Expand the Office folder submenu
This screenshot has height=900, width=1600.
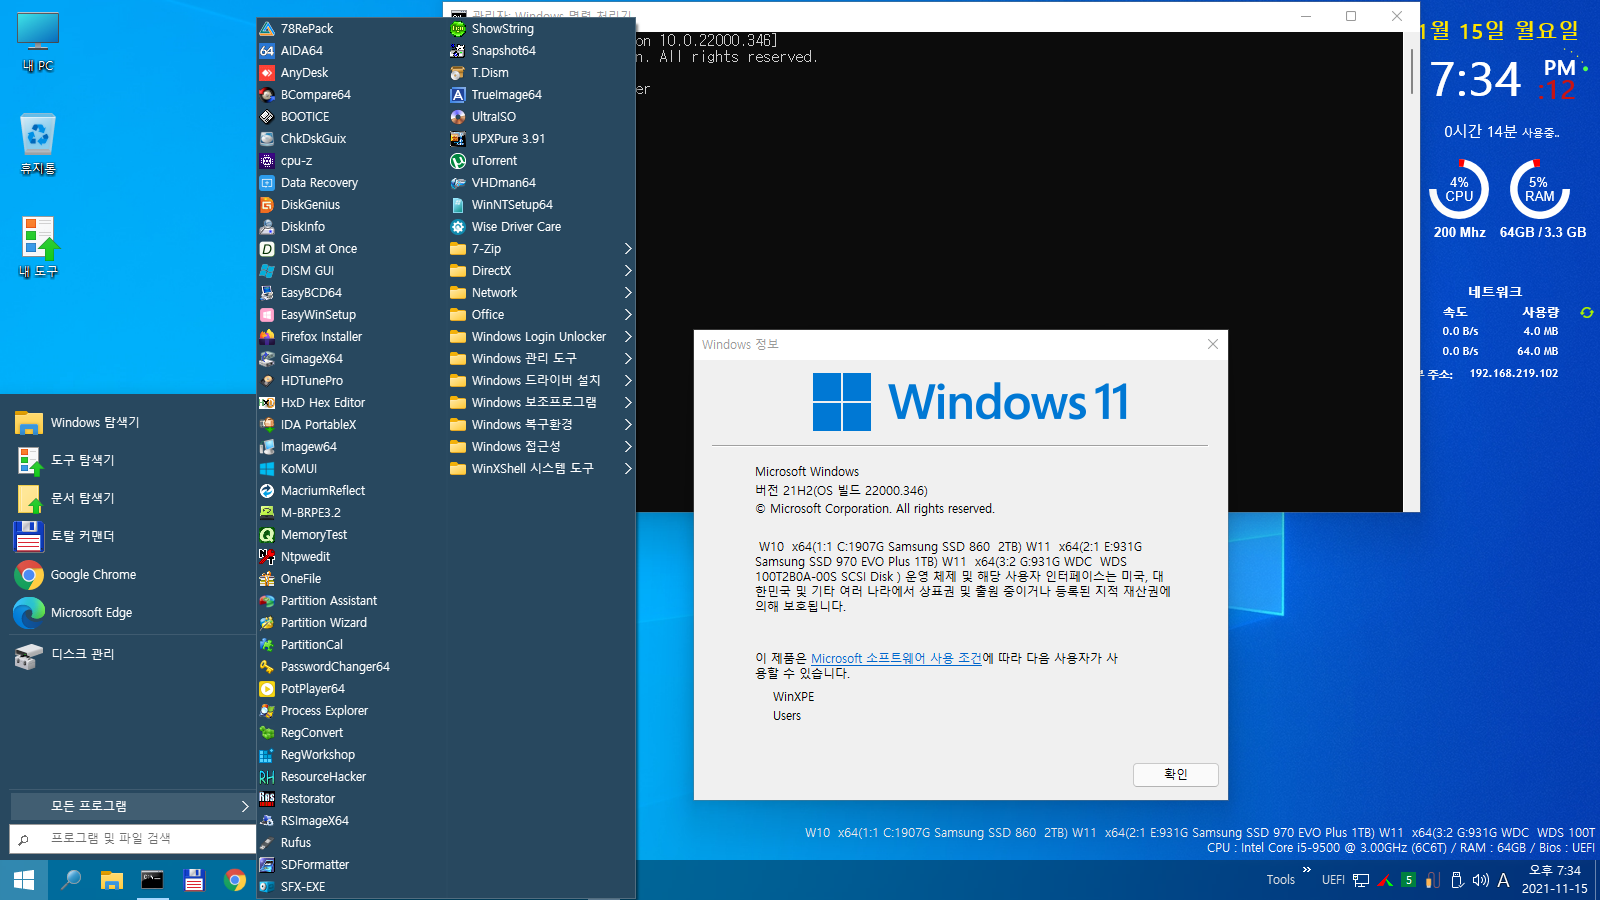(541, 315)
